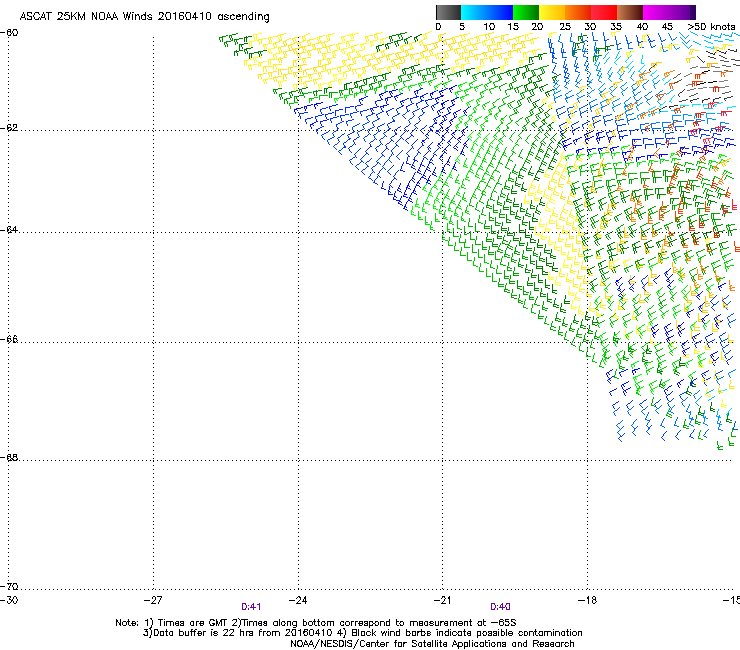Click the latitude label '-60'
The width and height of the screenshot is (740, 650).
point(9,33)
